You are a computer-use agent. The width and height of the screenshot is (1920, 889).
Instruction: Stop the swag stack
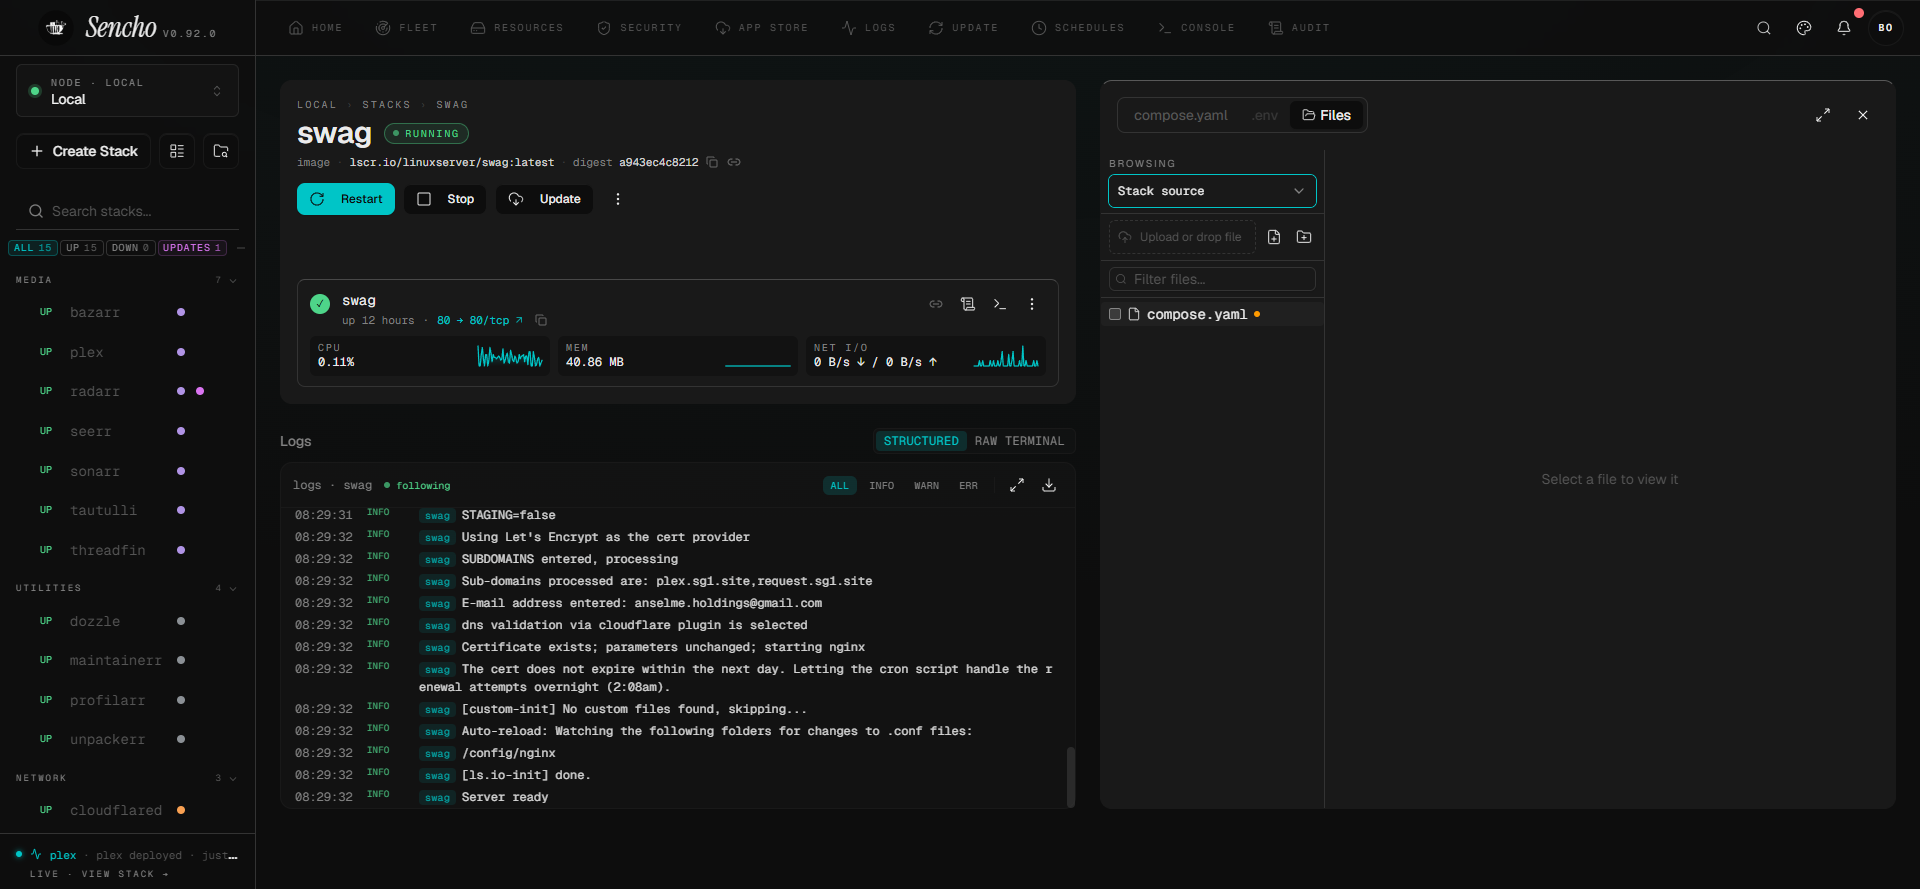(445, 199)
